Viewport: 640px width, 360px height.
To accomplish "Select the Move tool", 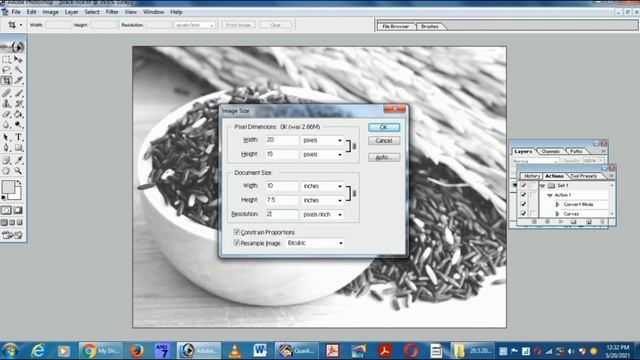I will 18,60.
